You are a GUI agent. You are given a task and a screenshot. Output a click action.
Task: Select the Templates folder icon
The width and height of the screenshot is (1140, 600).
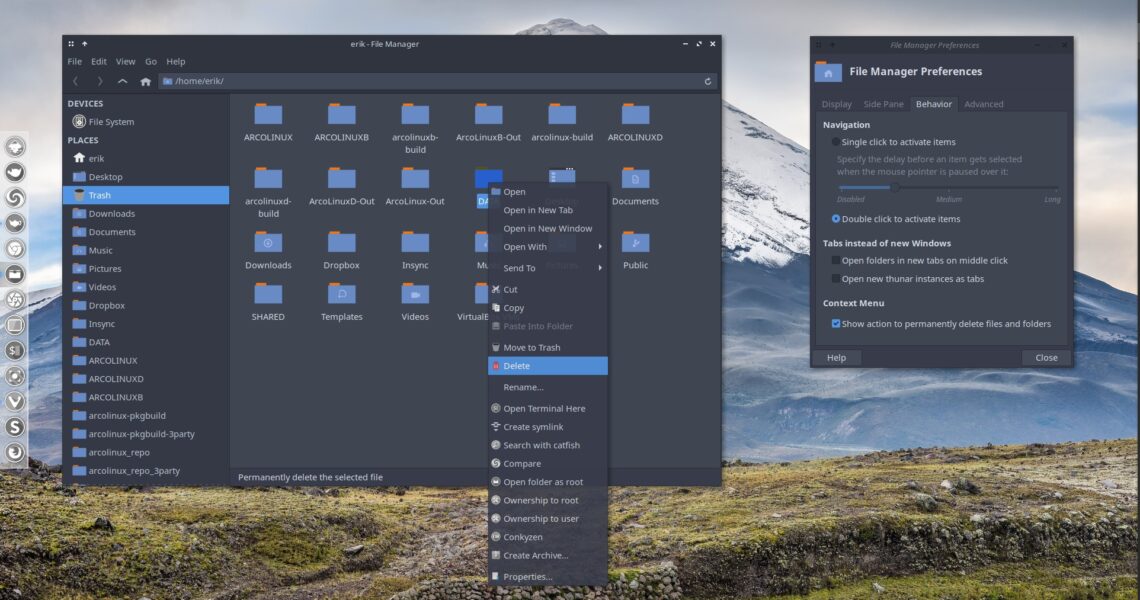point(341,294)
